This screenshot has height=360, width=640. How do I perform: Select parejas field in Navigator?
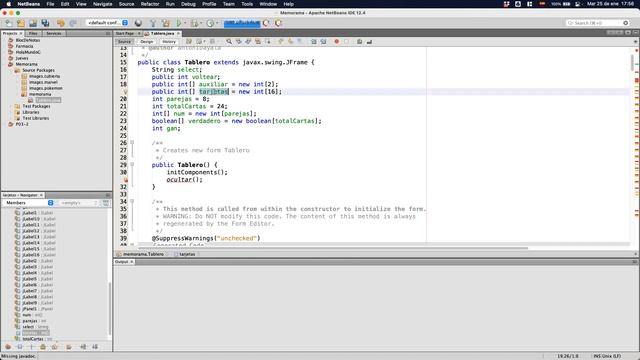[x=30, y=321]
